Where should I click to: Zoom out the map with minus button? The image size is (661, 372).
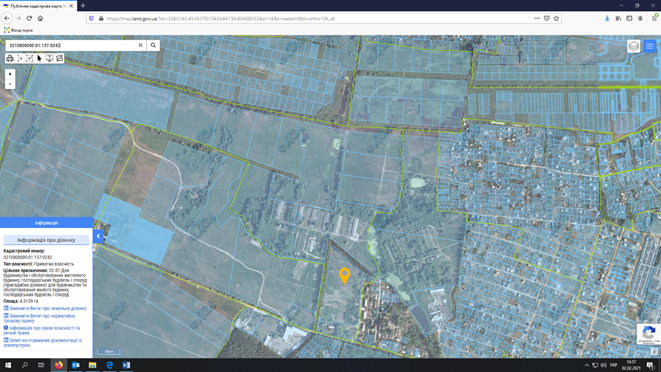point(10,84)
